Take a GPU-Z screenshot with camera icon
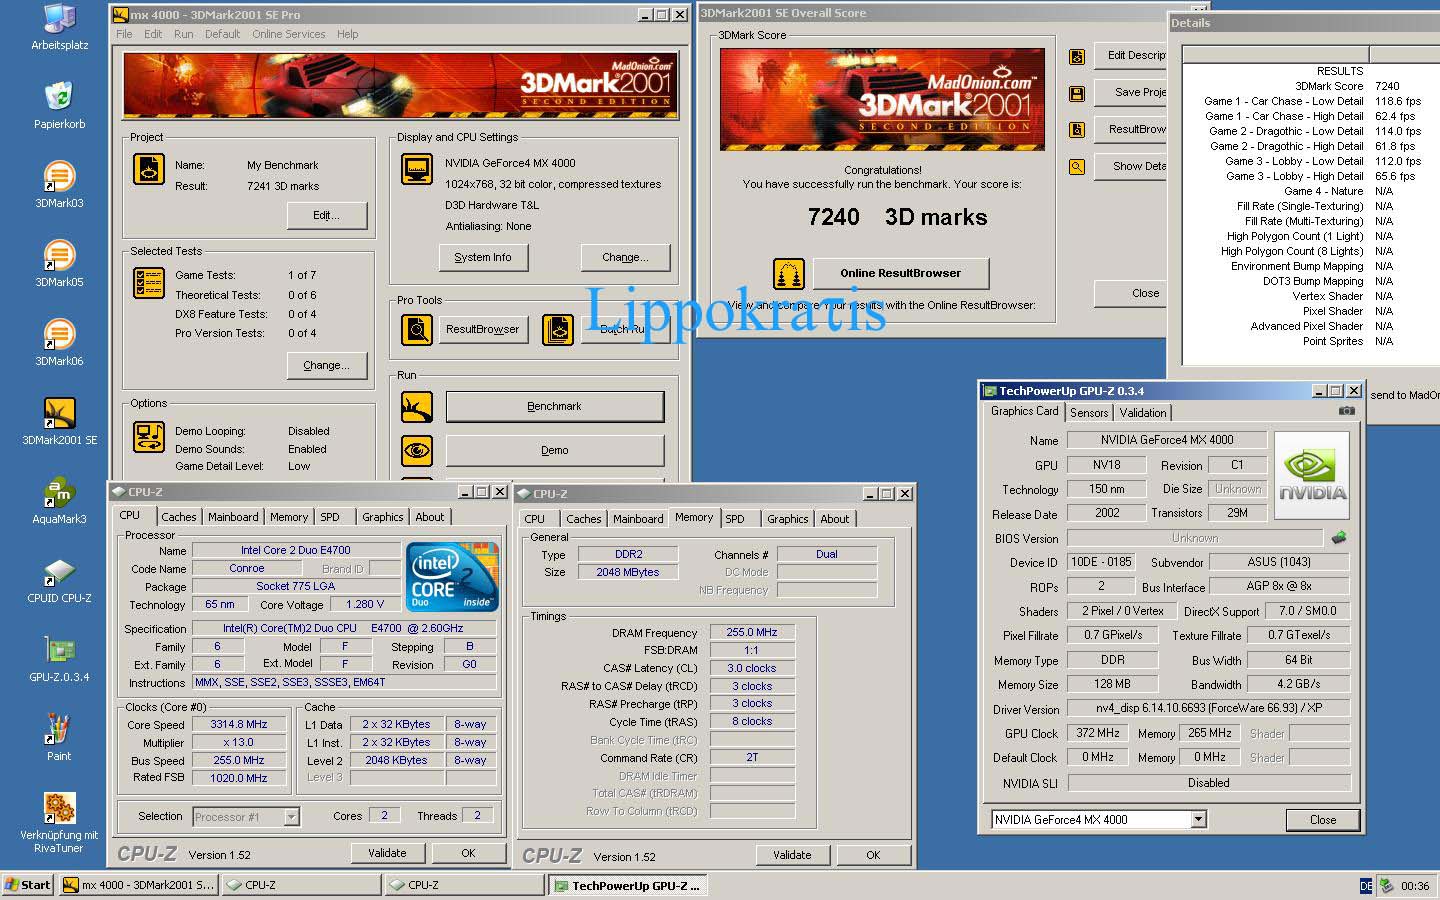 (x=1347, y=411)
